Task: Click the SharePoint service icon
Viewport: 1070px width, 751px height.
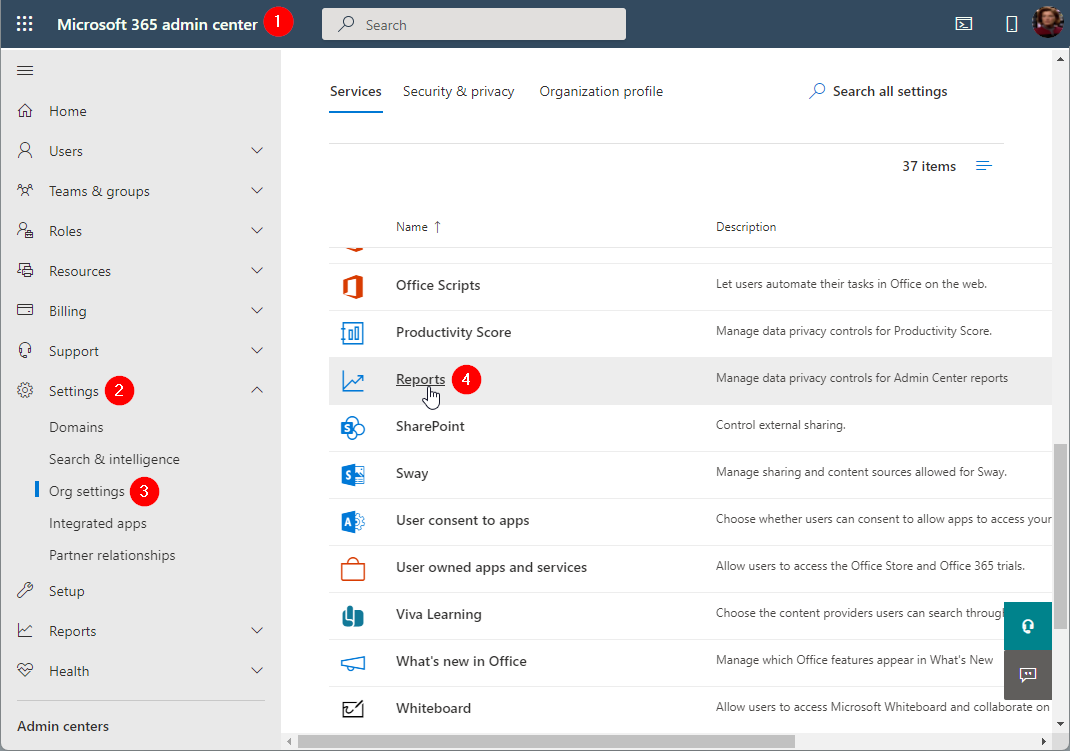Action: 352,427
